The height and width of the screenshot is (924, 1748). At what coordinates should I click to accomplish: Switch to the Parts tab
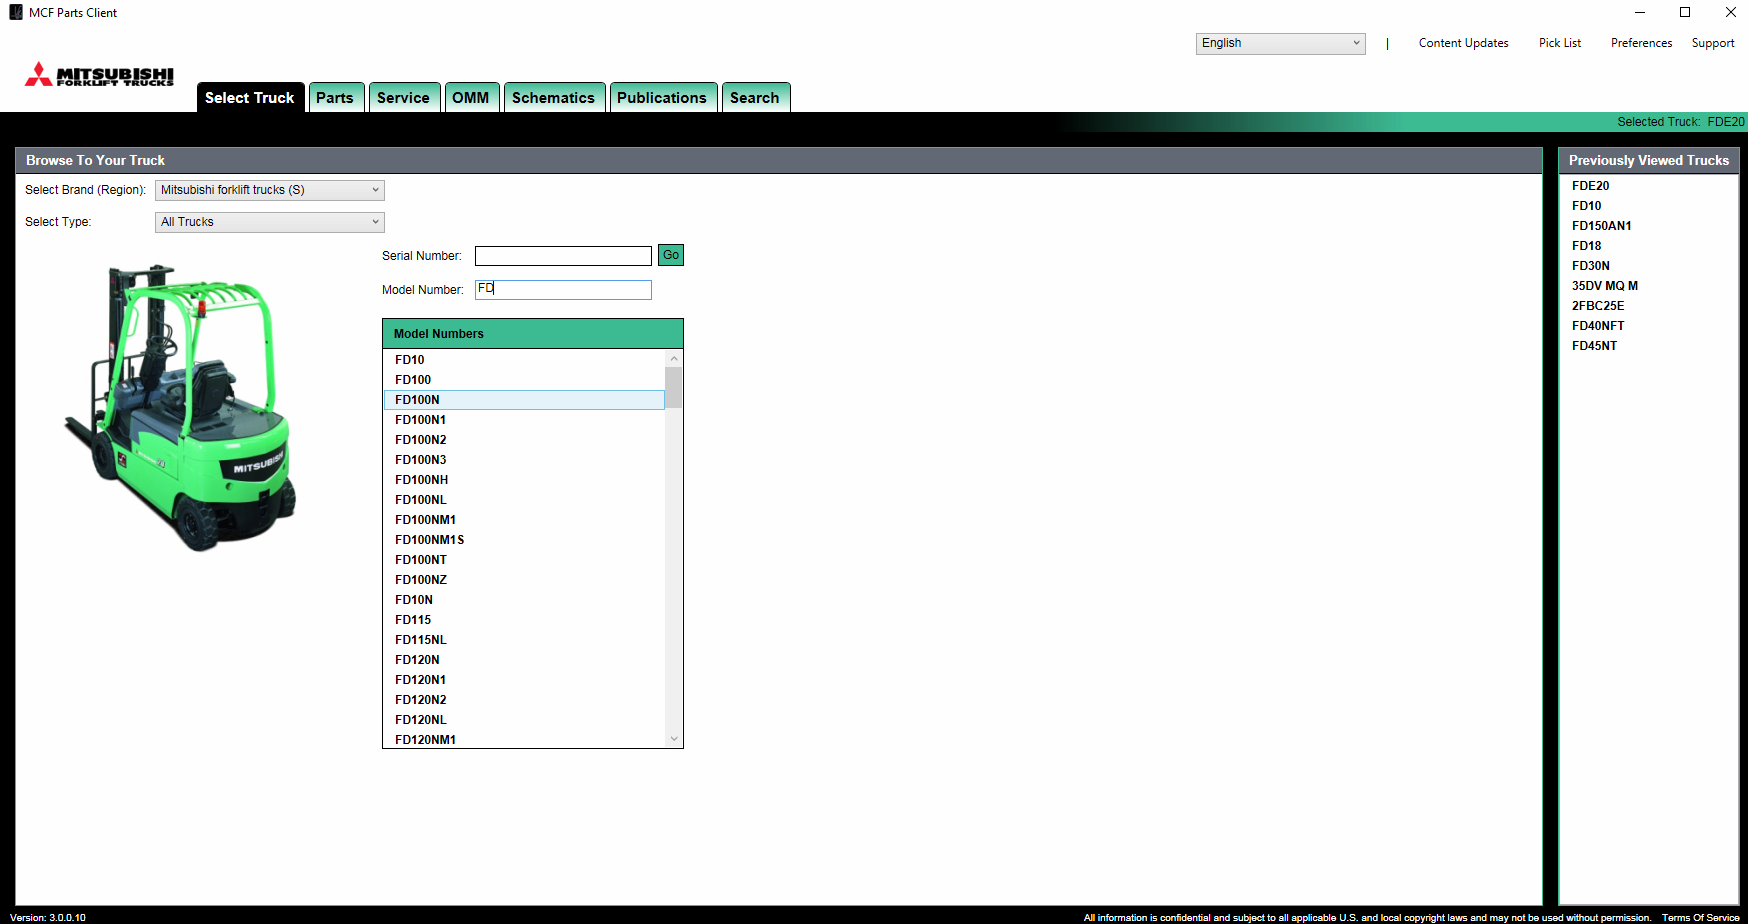[335, 97]
